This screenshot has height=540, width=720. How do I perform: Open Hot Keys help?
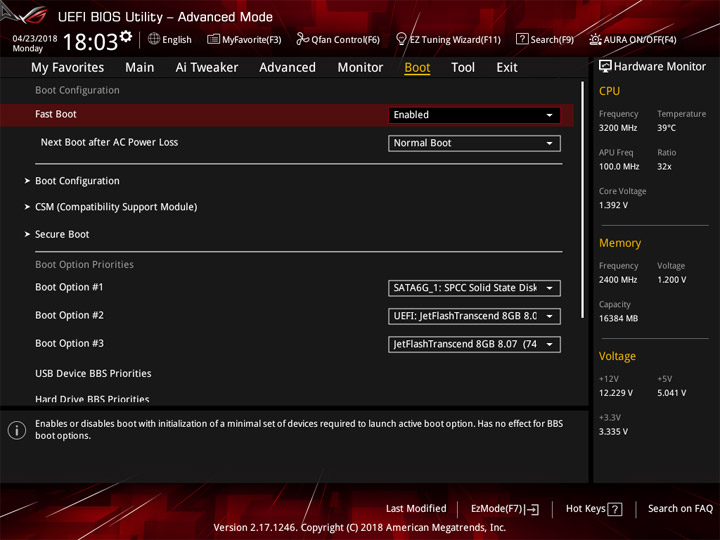(594, 509)
